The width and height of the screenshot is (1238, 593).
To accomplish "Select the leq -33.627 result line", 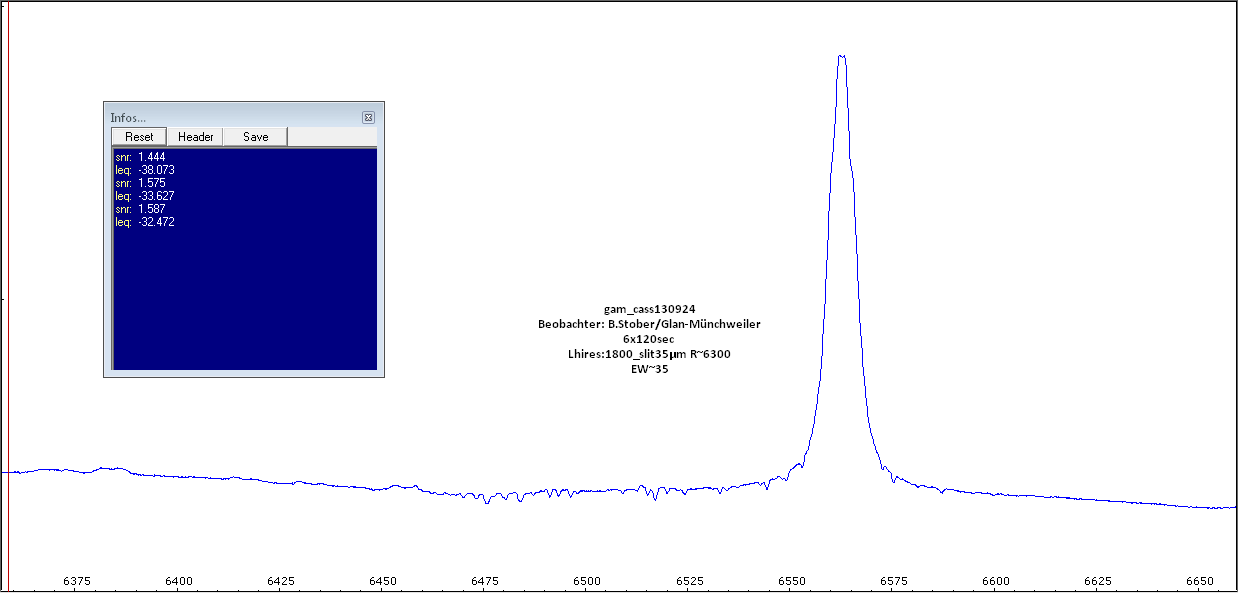I will point(145,196).
